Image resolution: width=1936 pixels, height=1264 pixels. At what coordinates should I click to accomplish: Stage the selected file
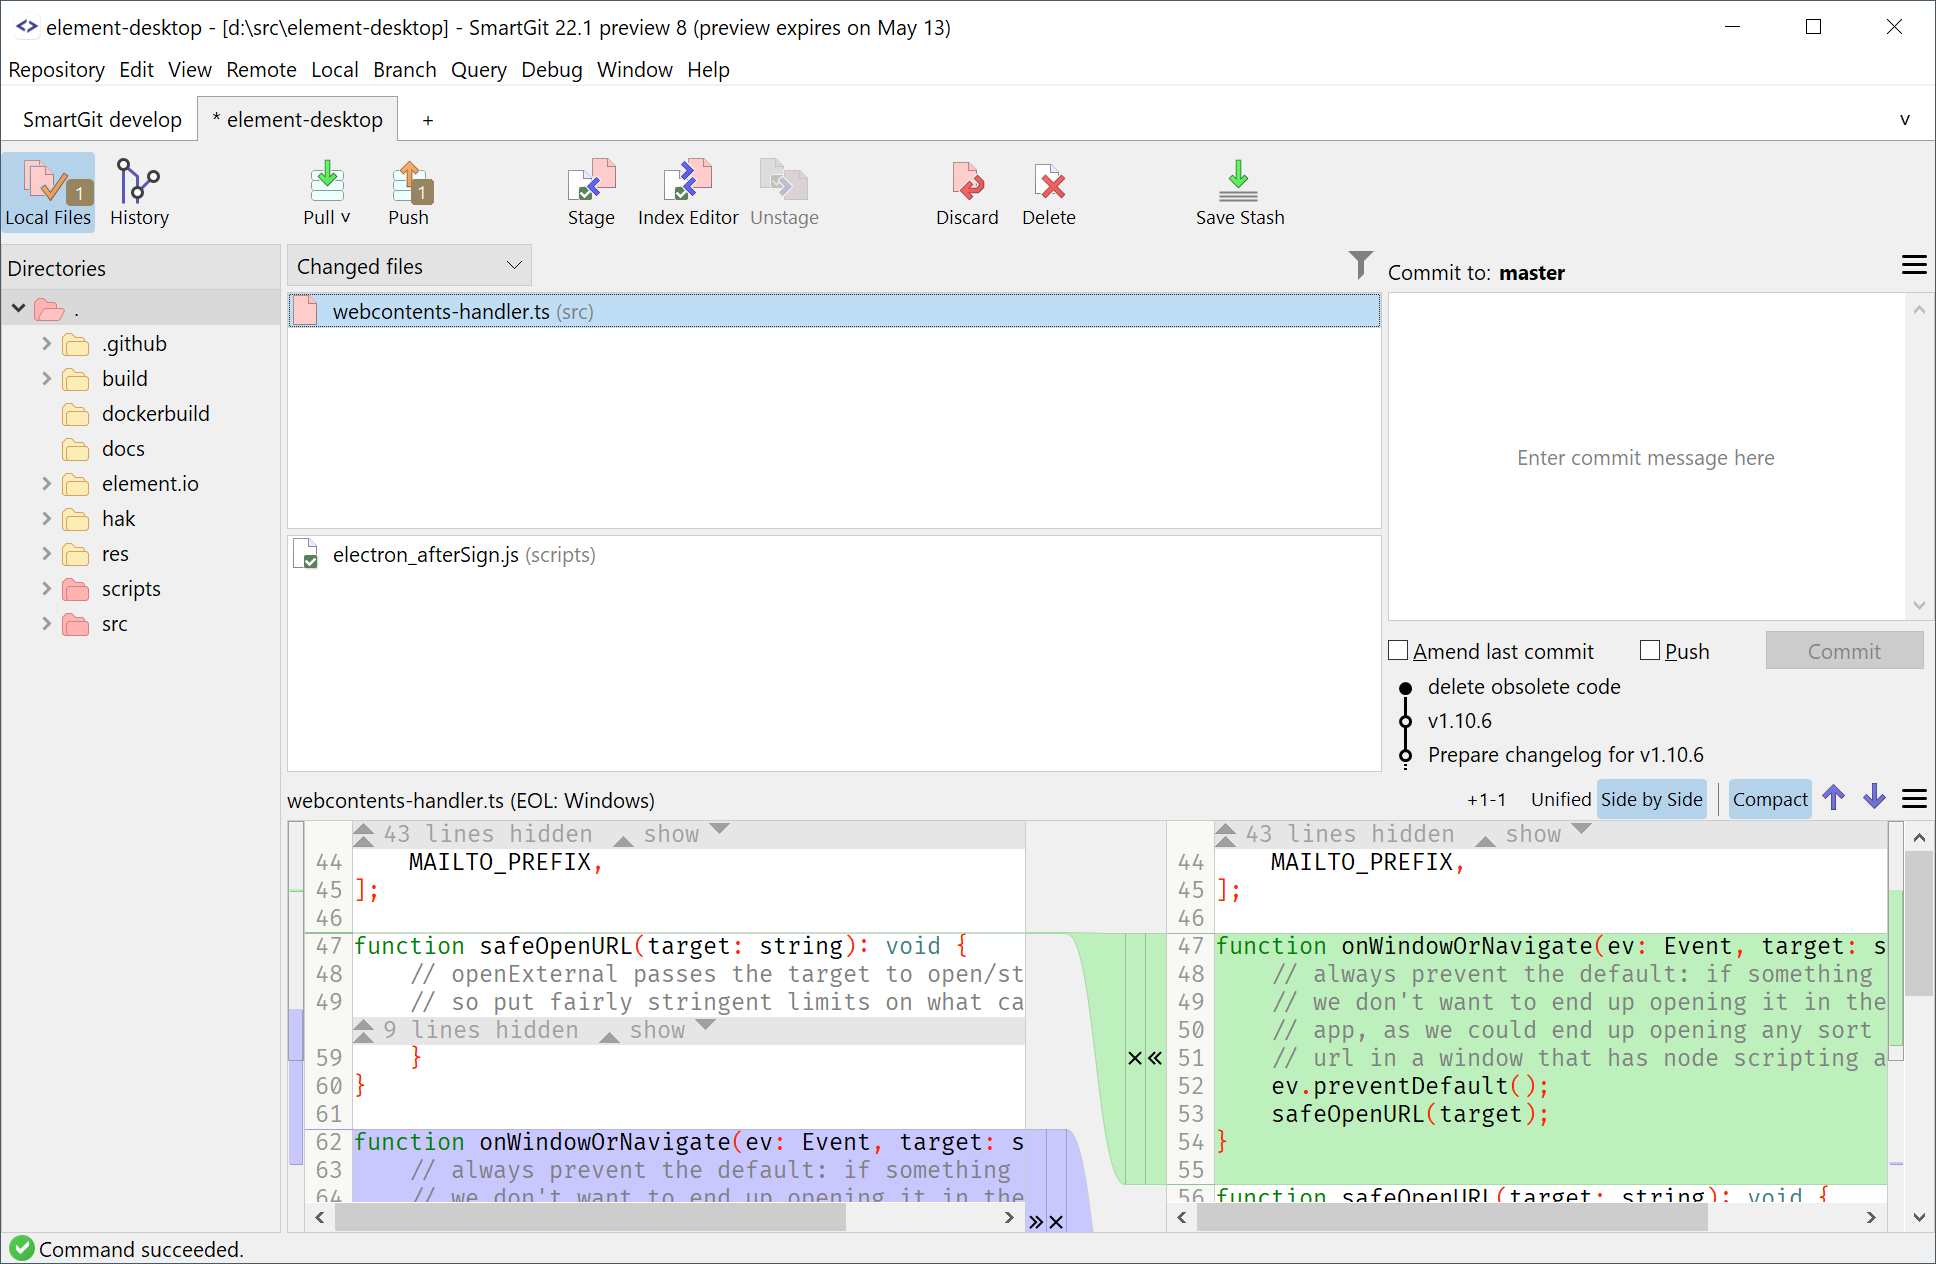(590, 192)
